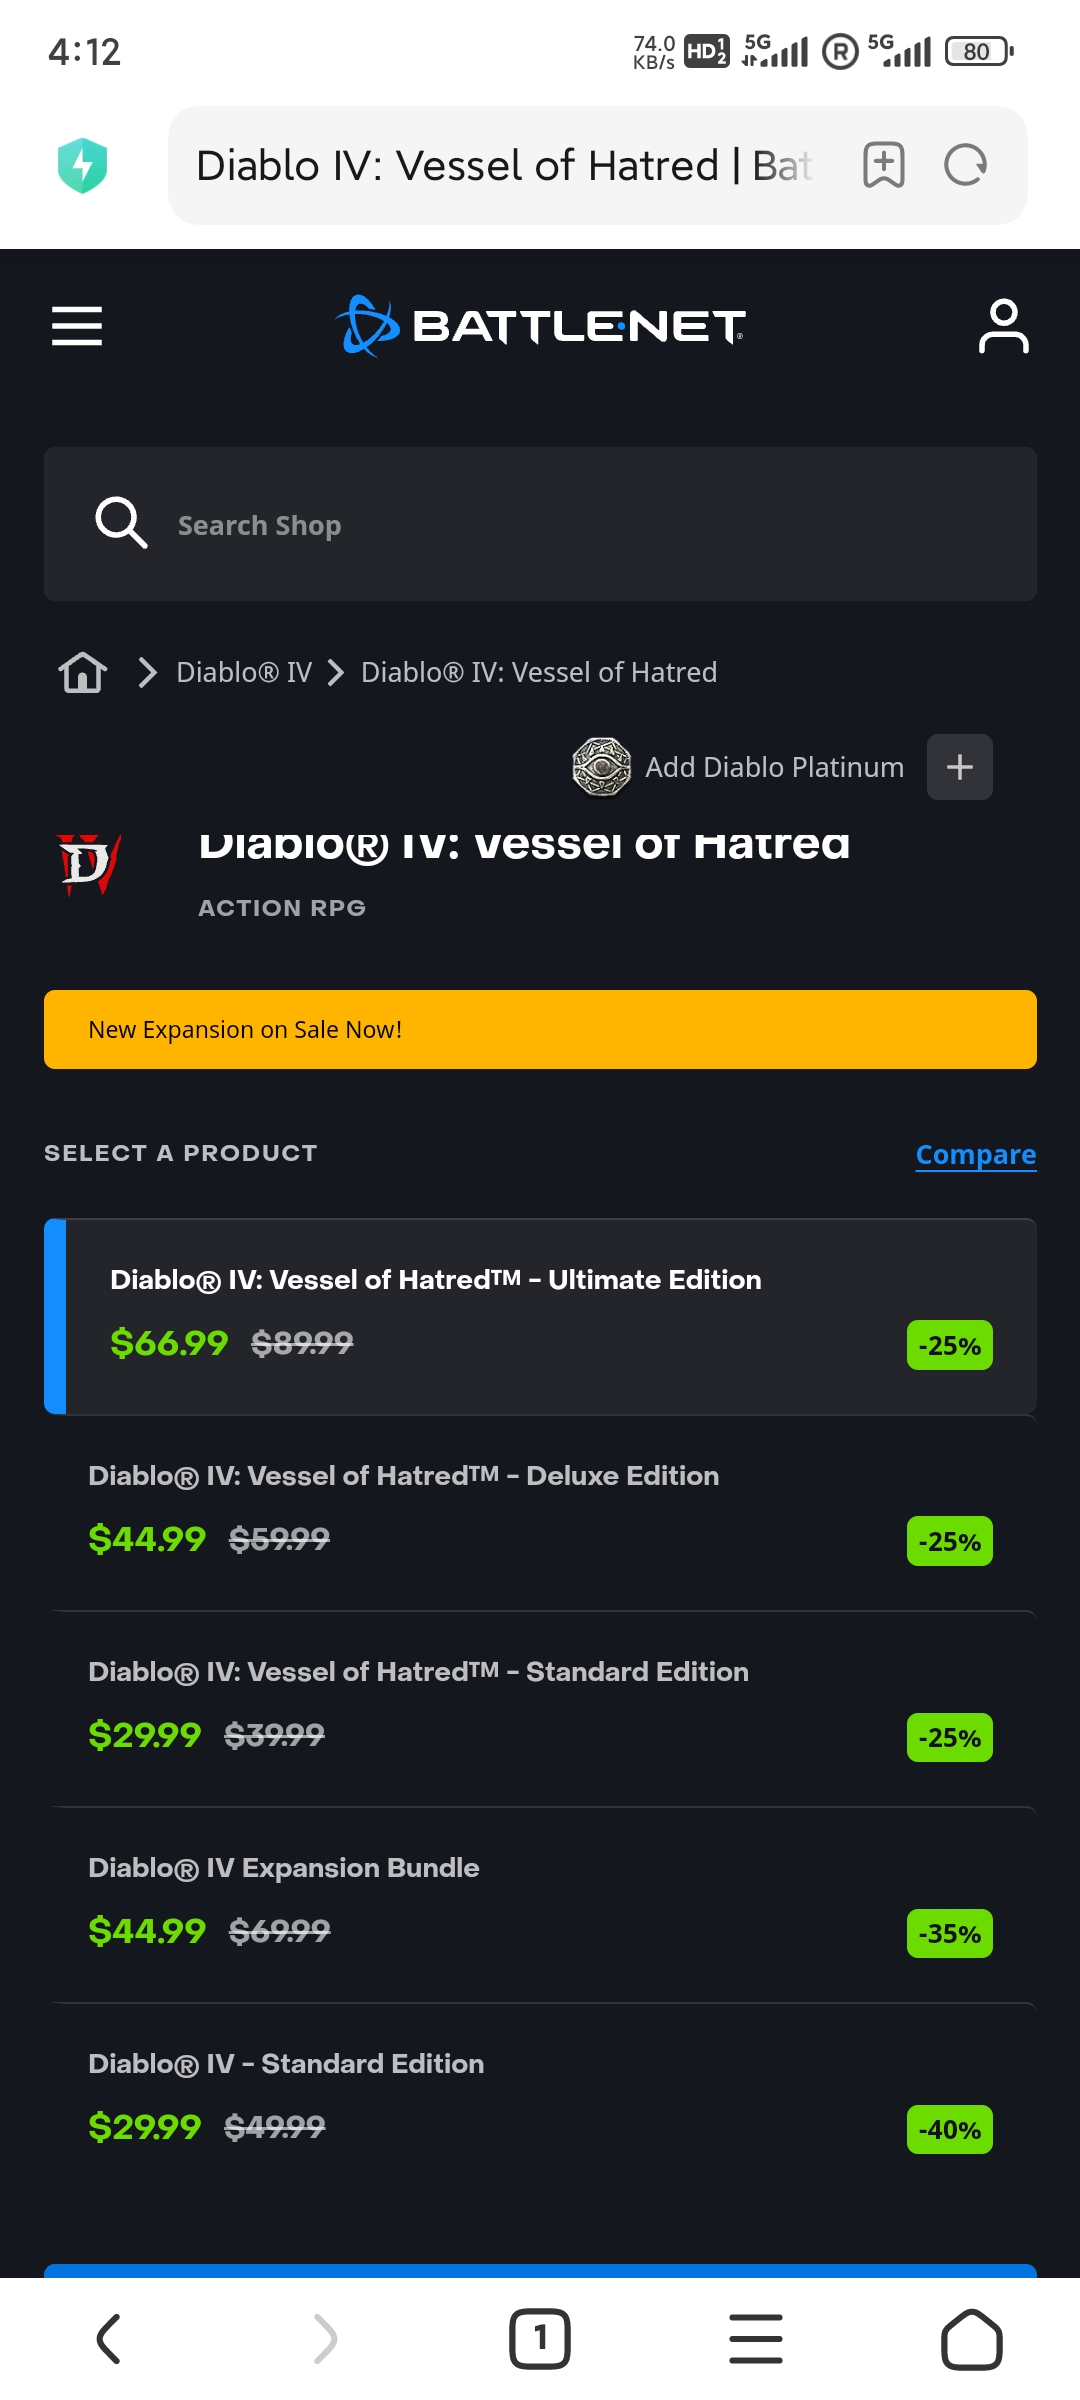The width and height of the screenshot is (1080, 2400).
Task: Tap the New Expansion on Sale Now banner
Action: pos(540,1029)
